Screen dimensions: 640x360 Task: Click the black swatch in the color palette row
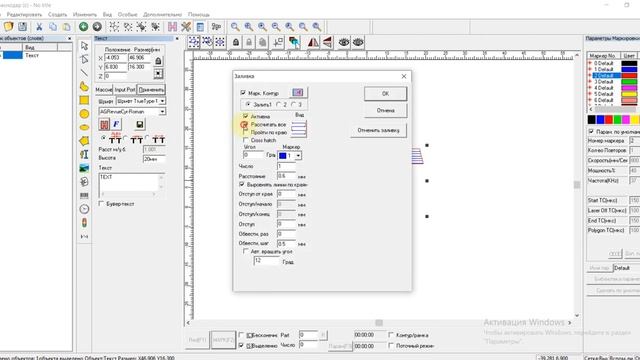pyautogui.click(x=591, y=119)
